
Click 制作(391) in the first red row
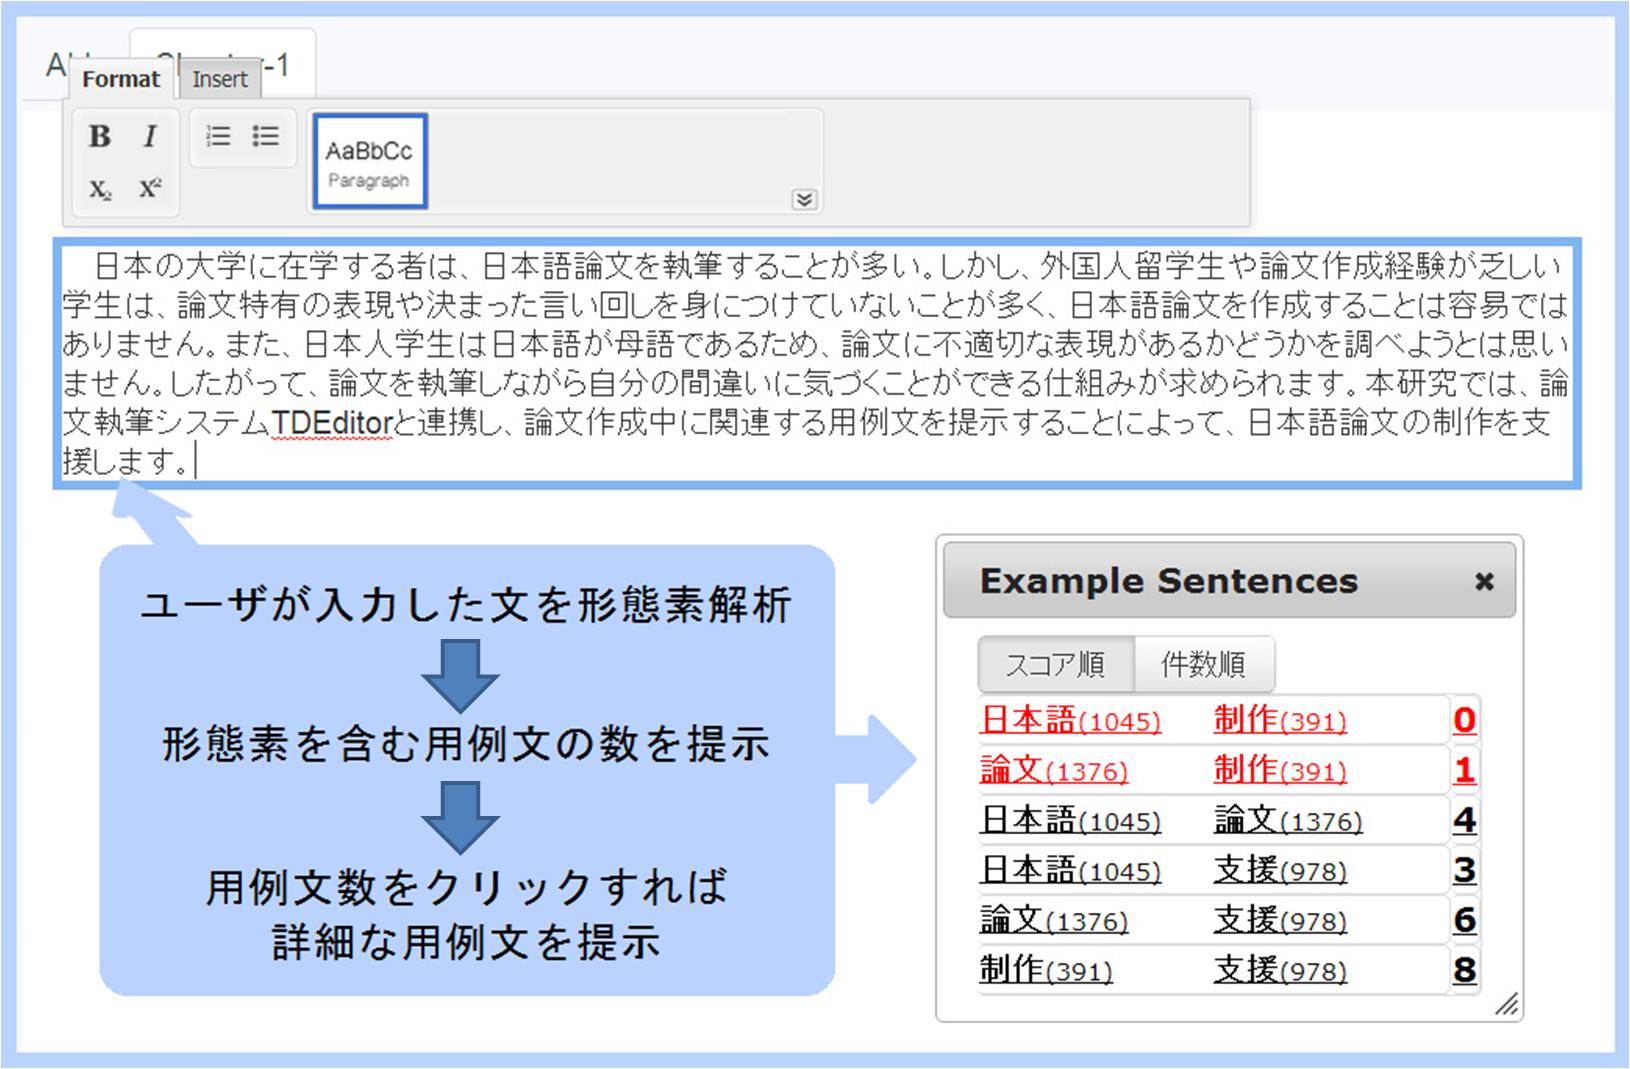pyautogui.click(x=1280, y=720)
